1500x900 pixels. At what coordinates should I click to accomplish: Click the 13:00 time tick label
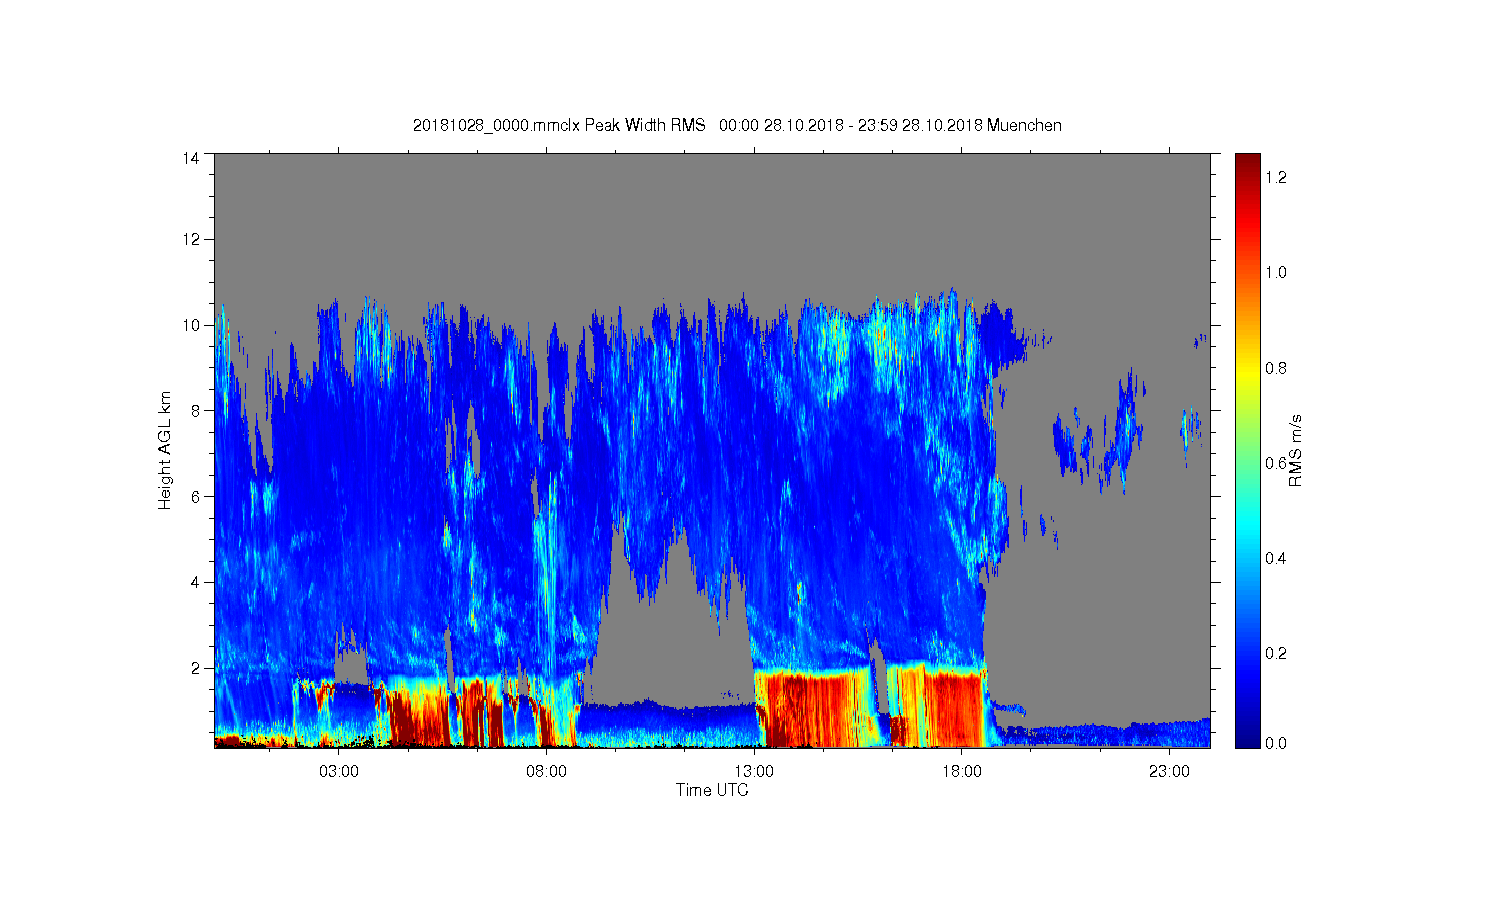pos(754,772)
